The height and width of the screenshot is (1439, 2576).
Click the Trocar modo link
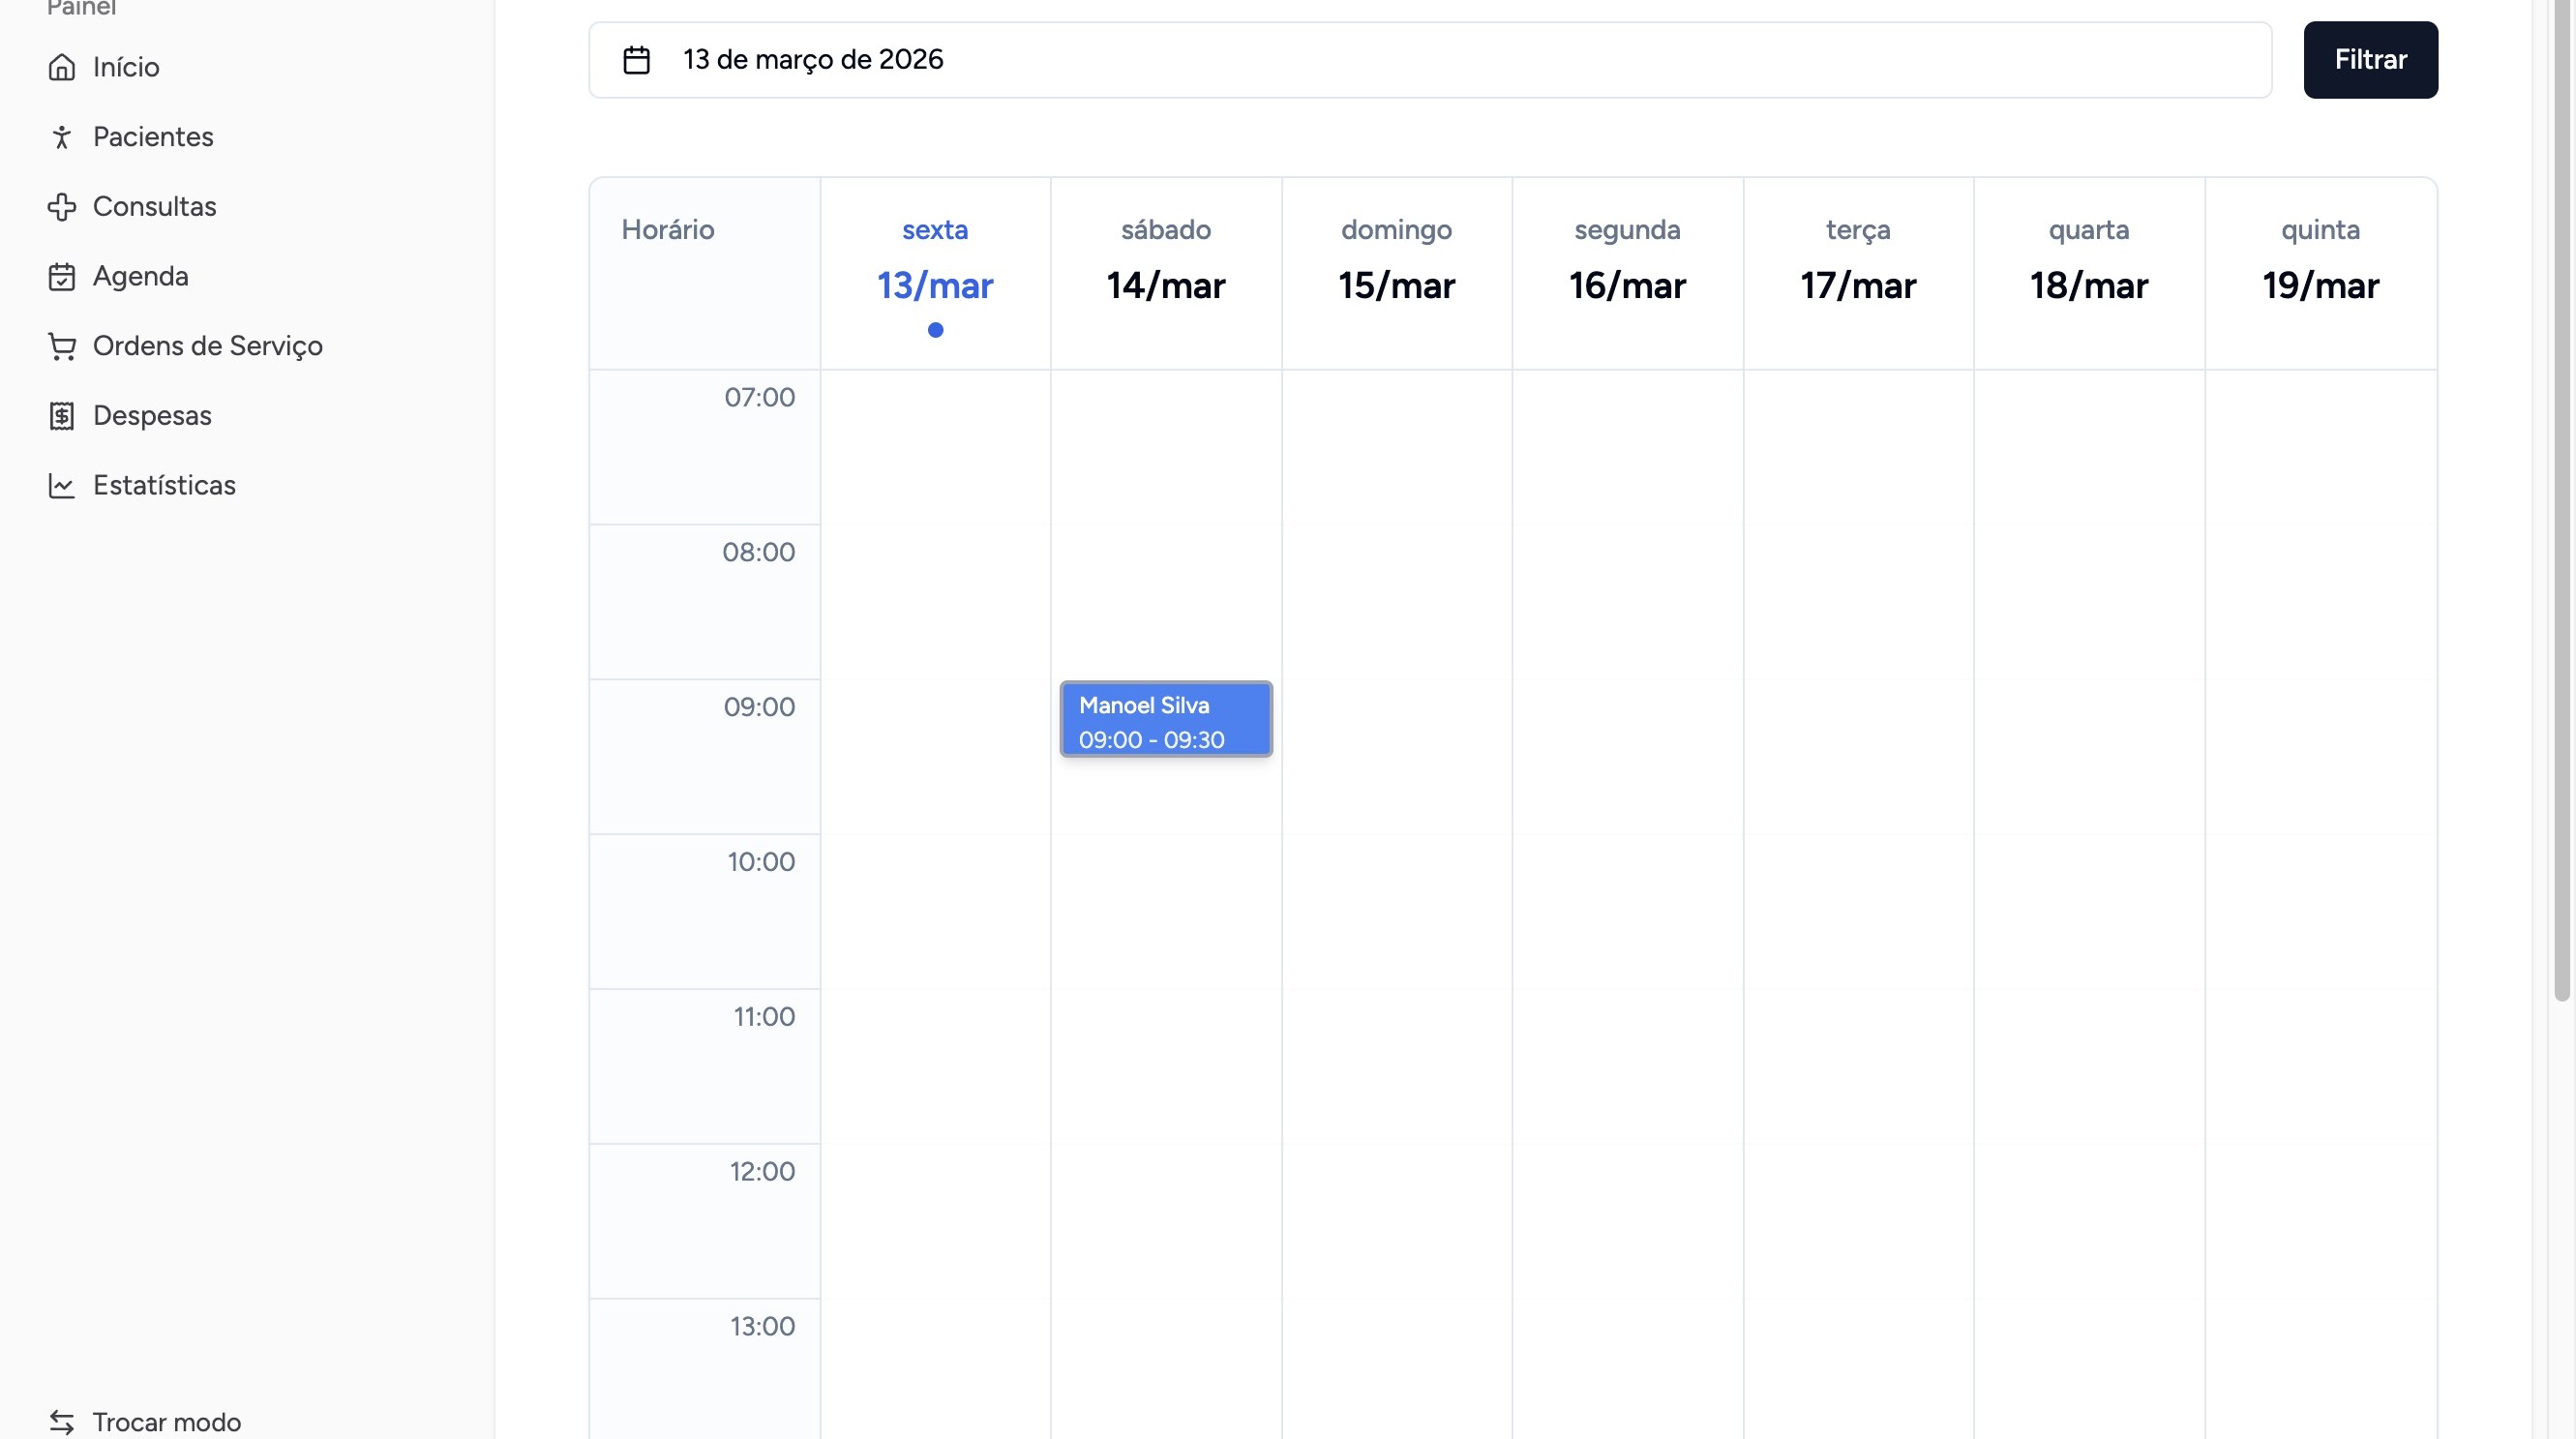pyautogui.click(x=166, y=1422)
